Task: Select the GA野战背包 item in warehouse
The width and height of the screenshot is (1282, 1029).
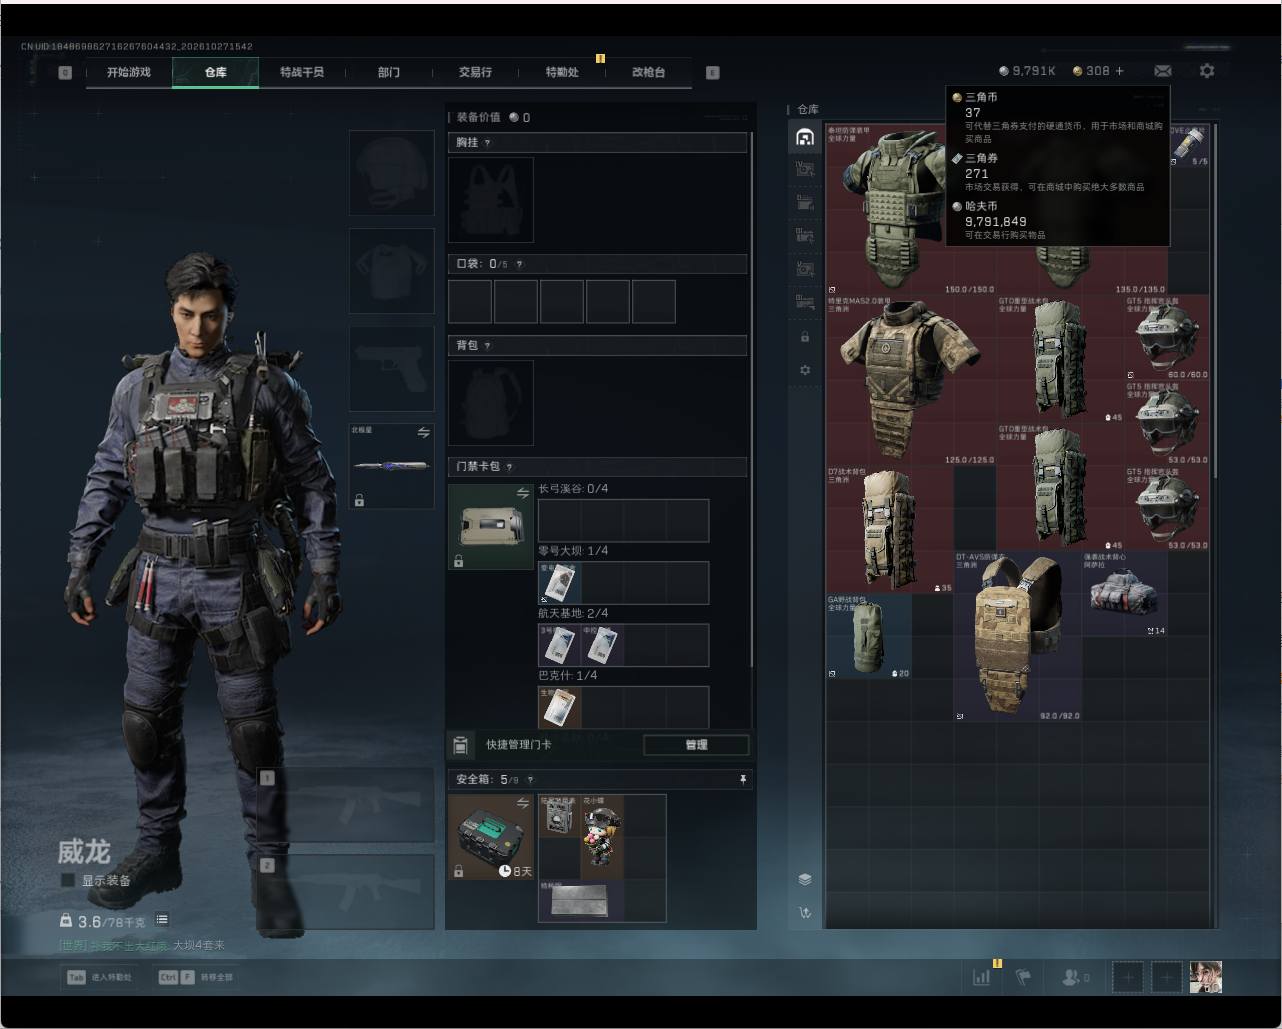Action: (x=868, y=636)
